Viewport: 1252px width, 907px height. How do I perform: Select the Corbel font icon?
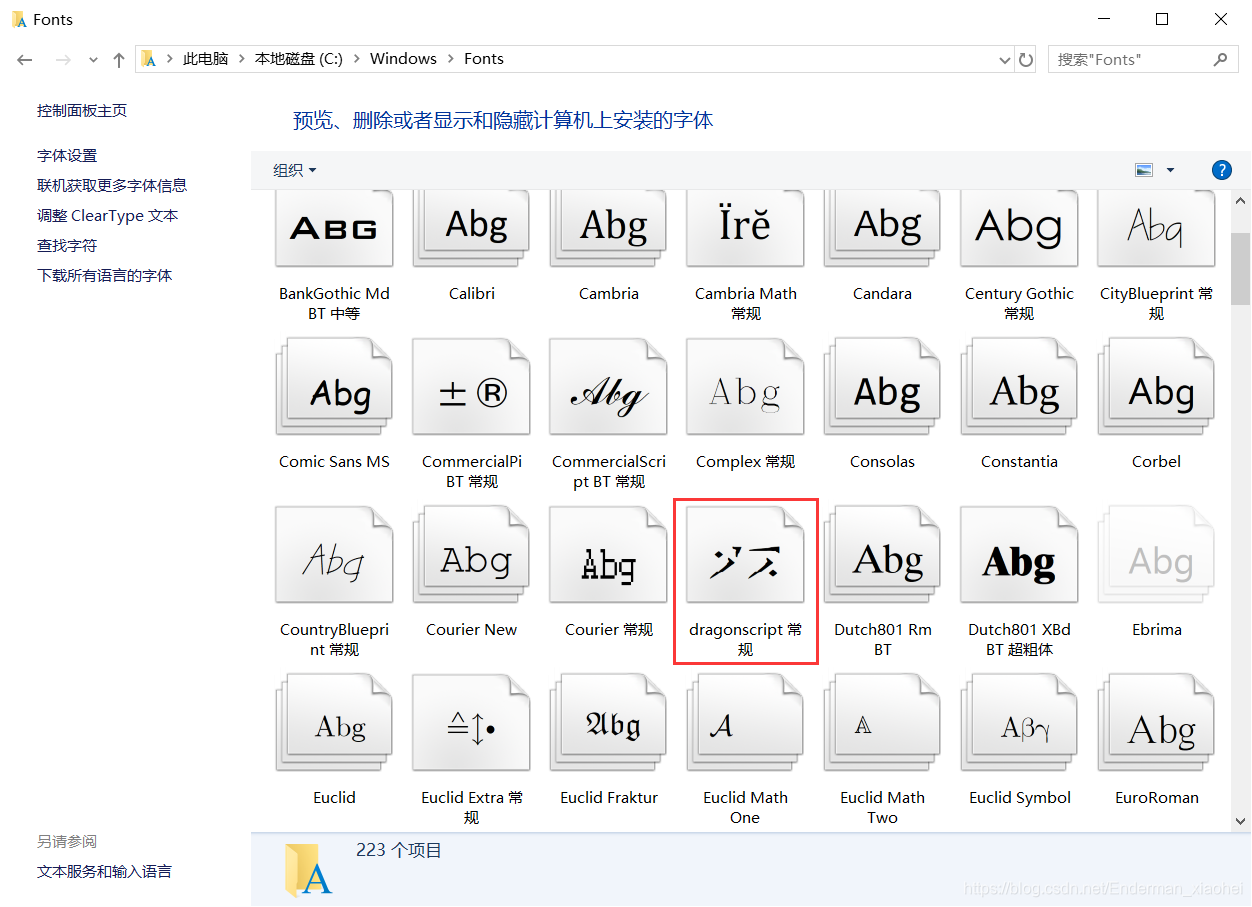(x=1156, y=387)
